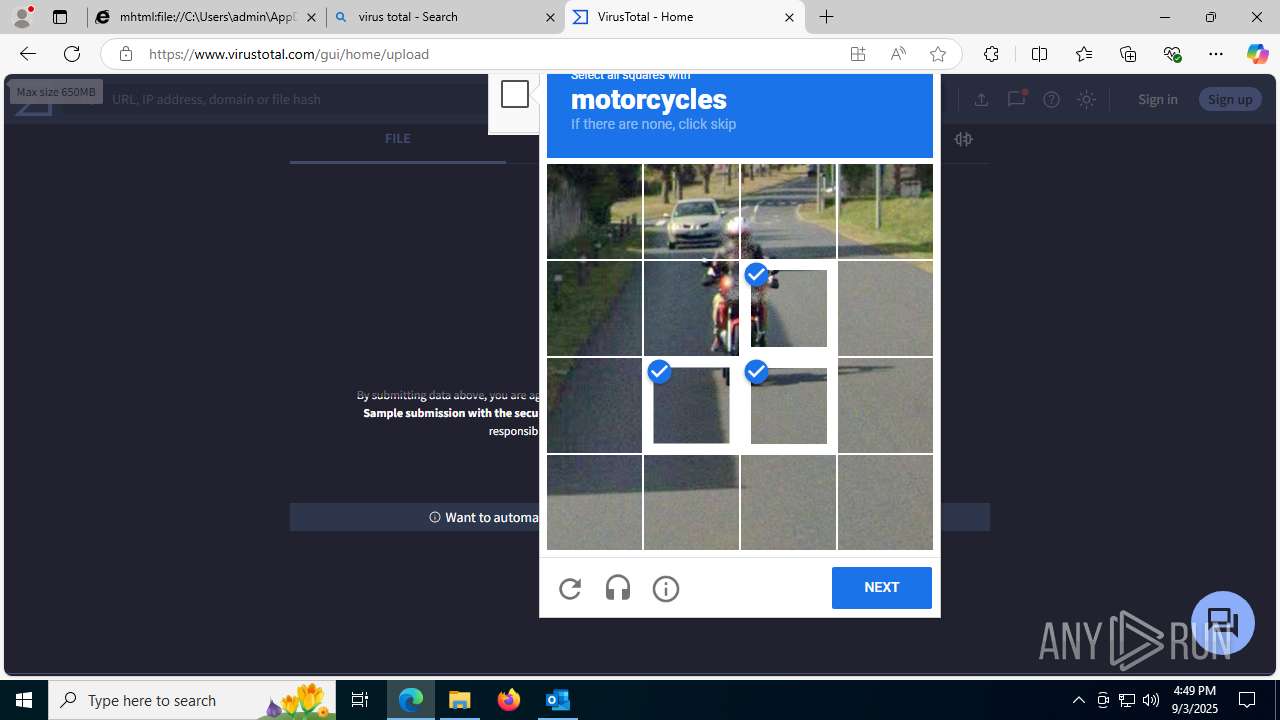Open VirusTotal notifications icon
The height and width of the screenshot is (720, 1280).
[x=1016, y=99]
